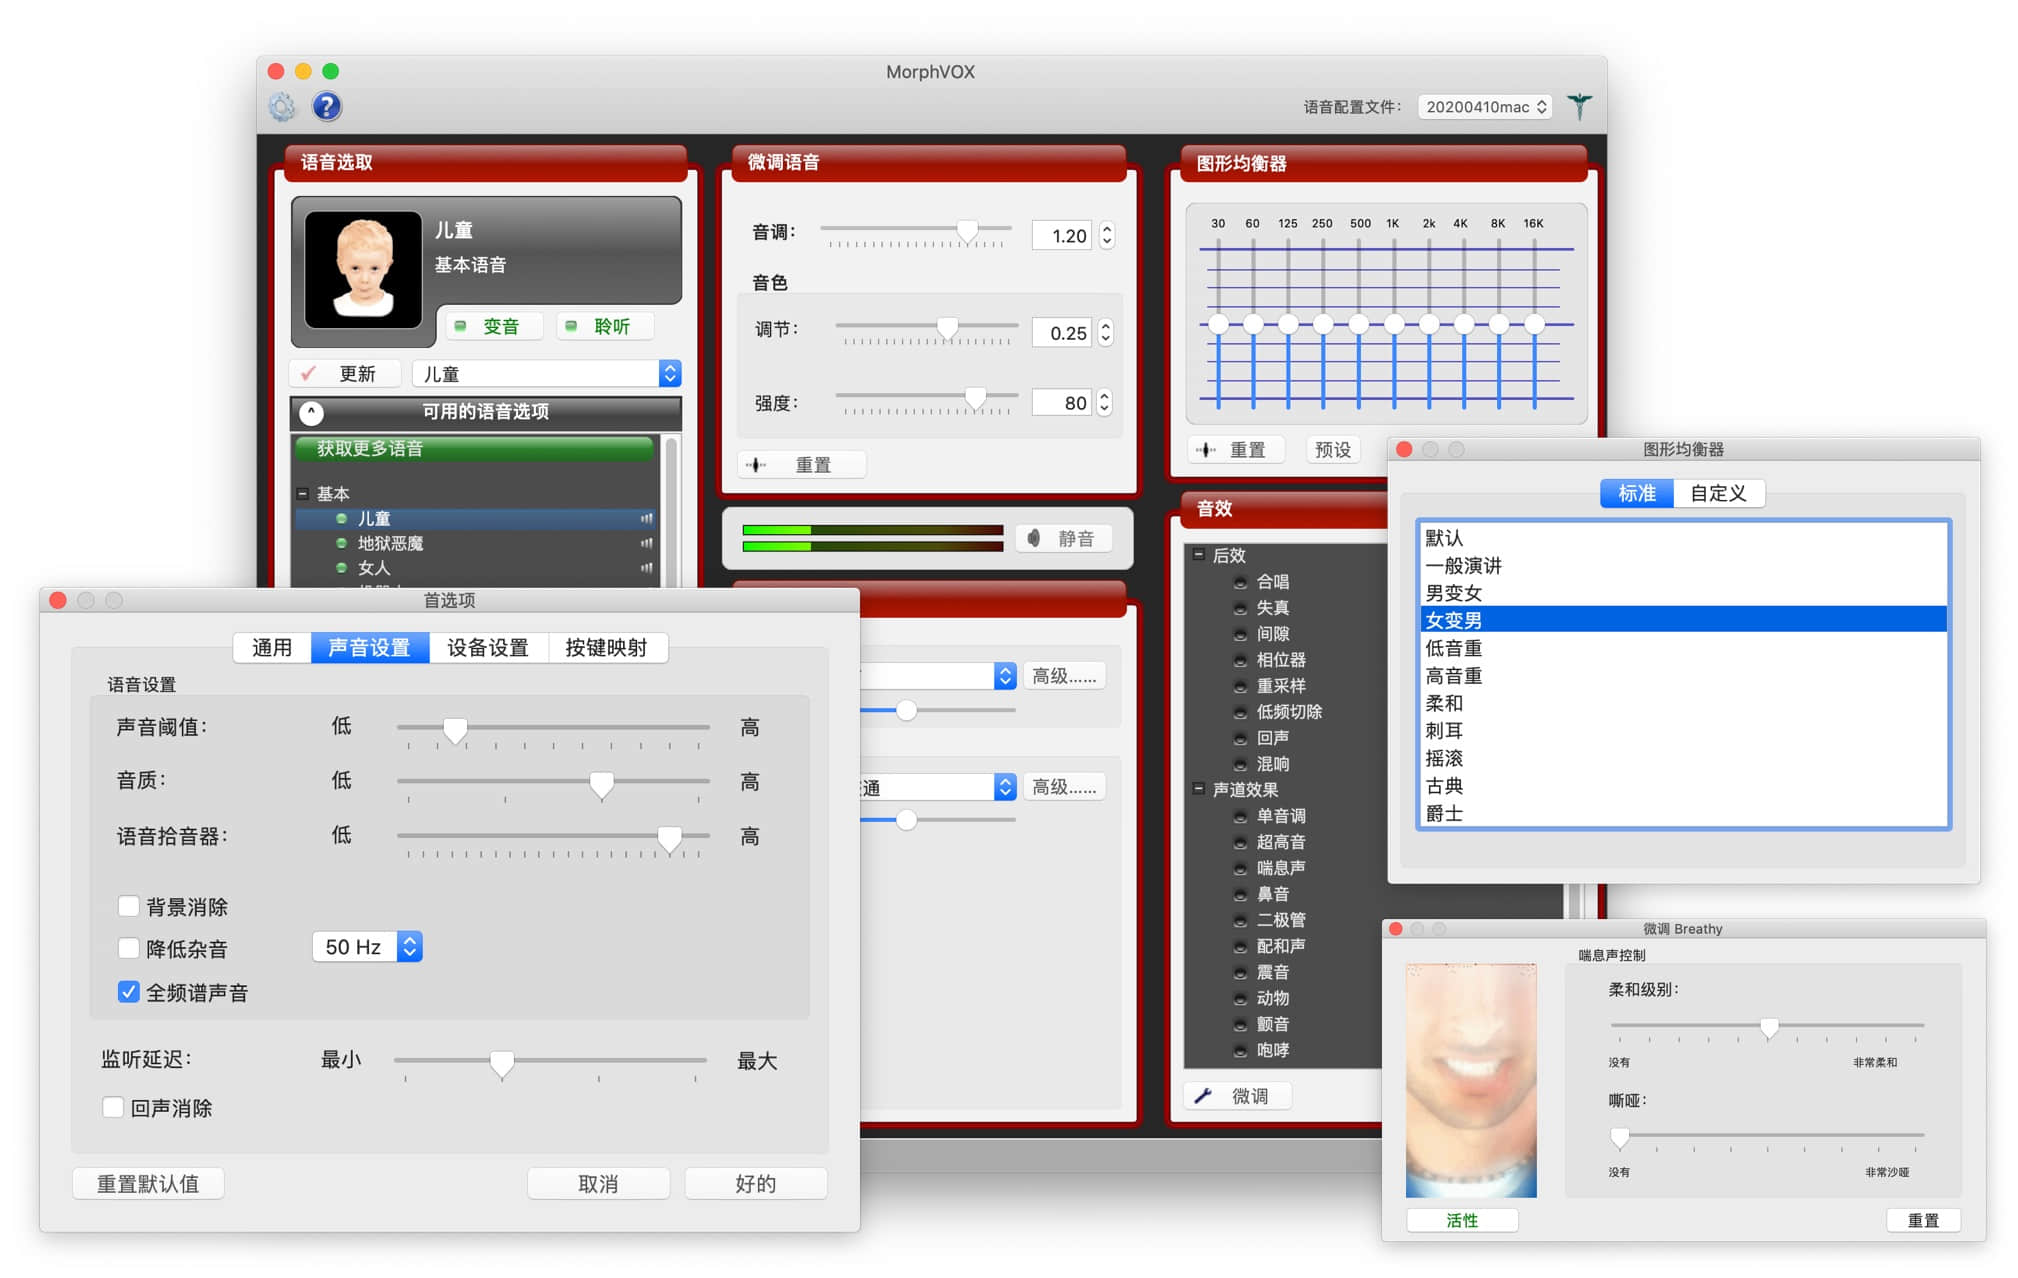Screen dimensions: 2018x1278
Task: Toggle the 混响 reverb effect icon
Action: pyautogui.click(x=1240, y=764)
